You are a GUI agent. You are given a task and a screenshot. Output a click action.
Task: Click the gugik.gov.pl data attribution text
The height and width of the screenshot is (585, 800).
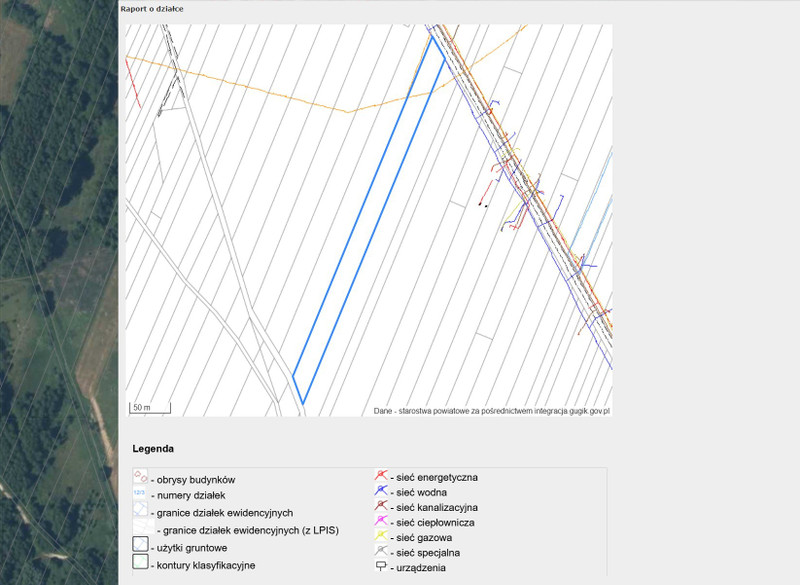tap(491, 411)
